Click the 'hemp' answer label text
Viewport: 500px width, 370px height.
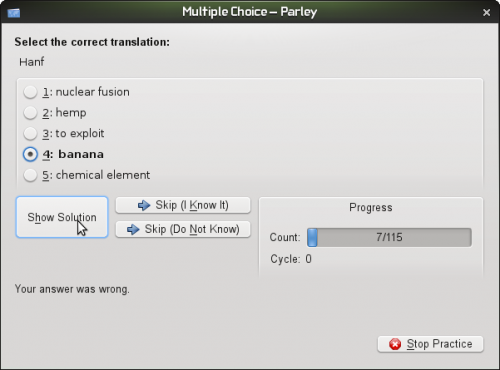pyautogui.click(x=71, y=113)
